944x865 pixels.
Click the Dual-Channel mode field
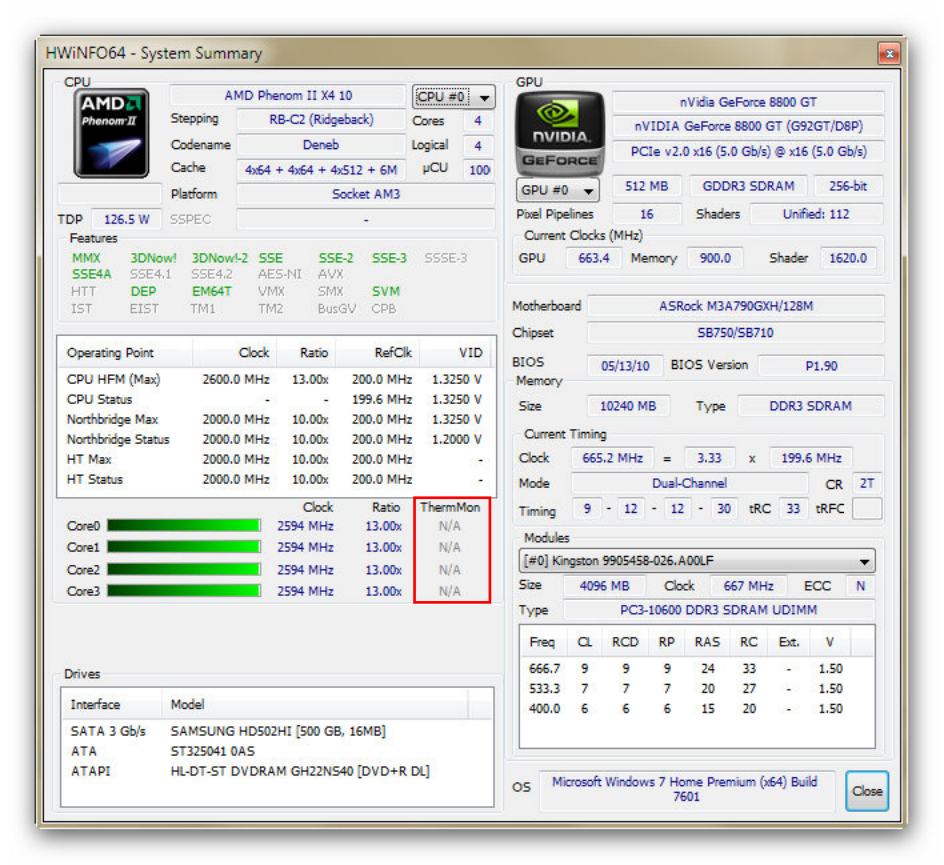point(689,483)
